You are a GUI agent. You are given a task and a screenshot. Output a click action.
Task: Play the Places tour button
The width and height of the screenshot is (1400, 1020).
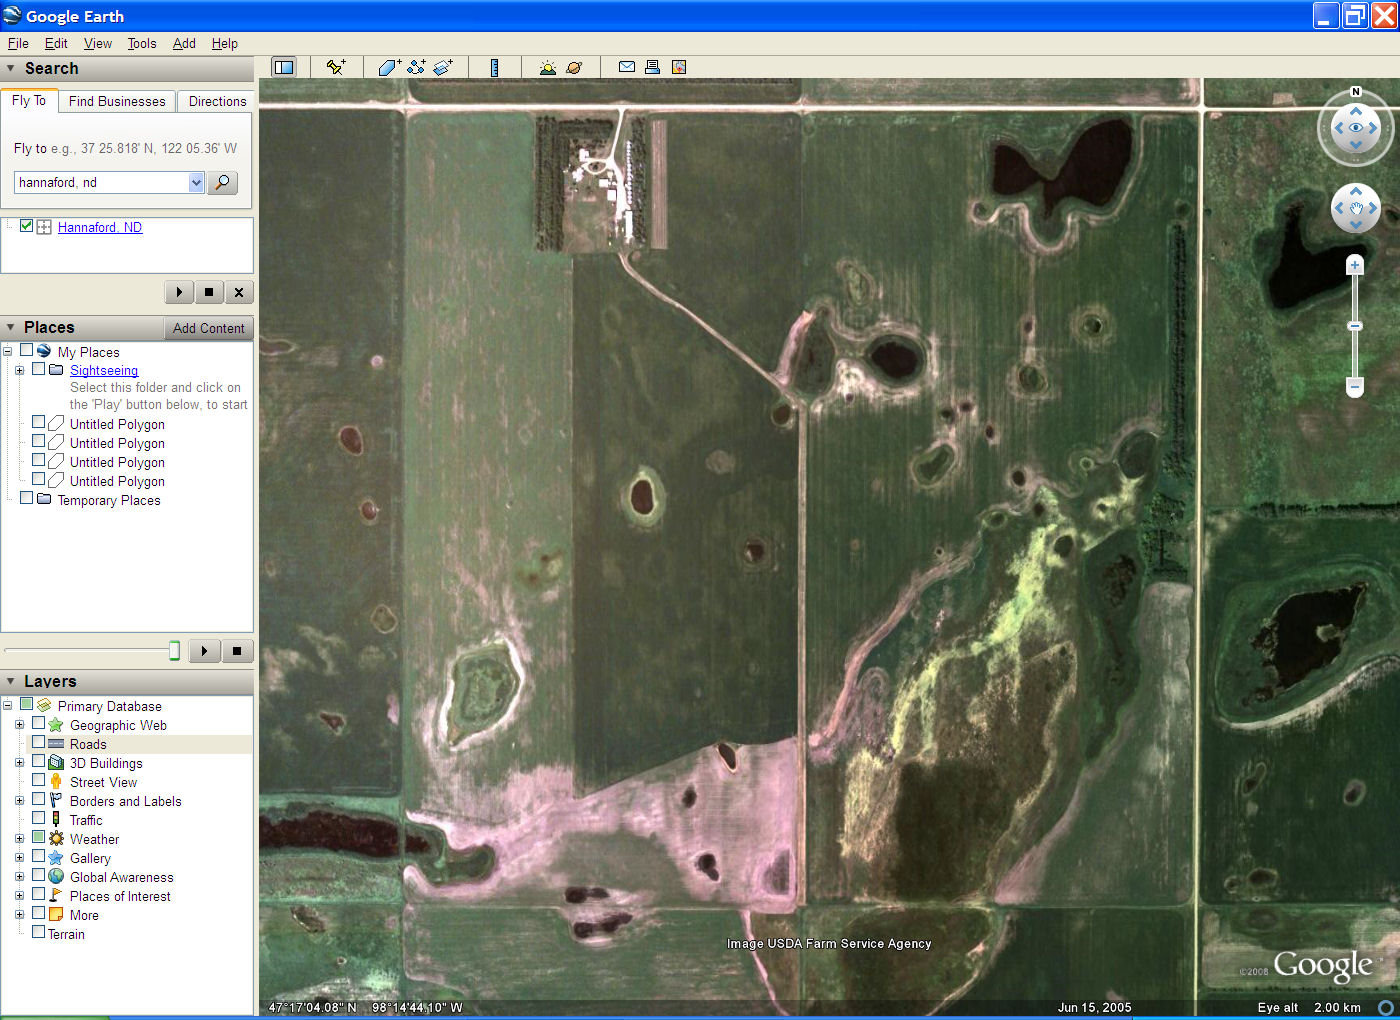(204, 651)
